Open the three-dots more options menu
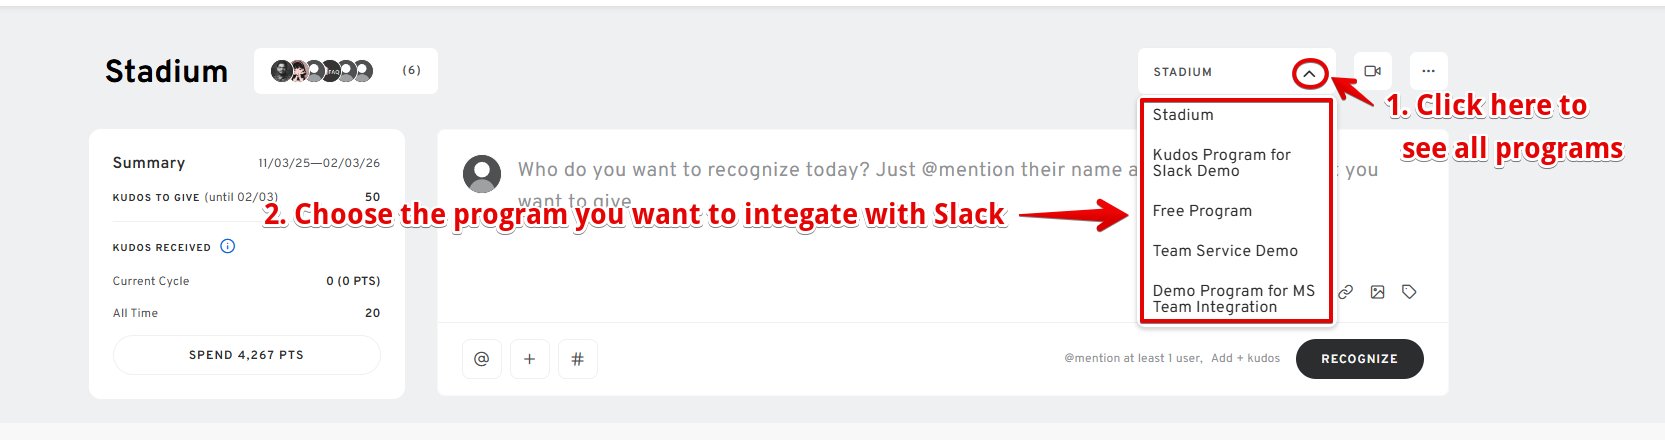 (1428, 71)
